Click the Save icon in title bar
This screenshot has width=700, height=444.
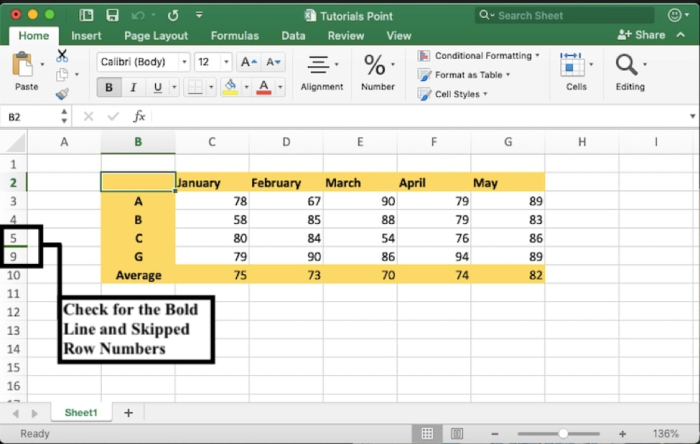[x=112, y=15]
